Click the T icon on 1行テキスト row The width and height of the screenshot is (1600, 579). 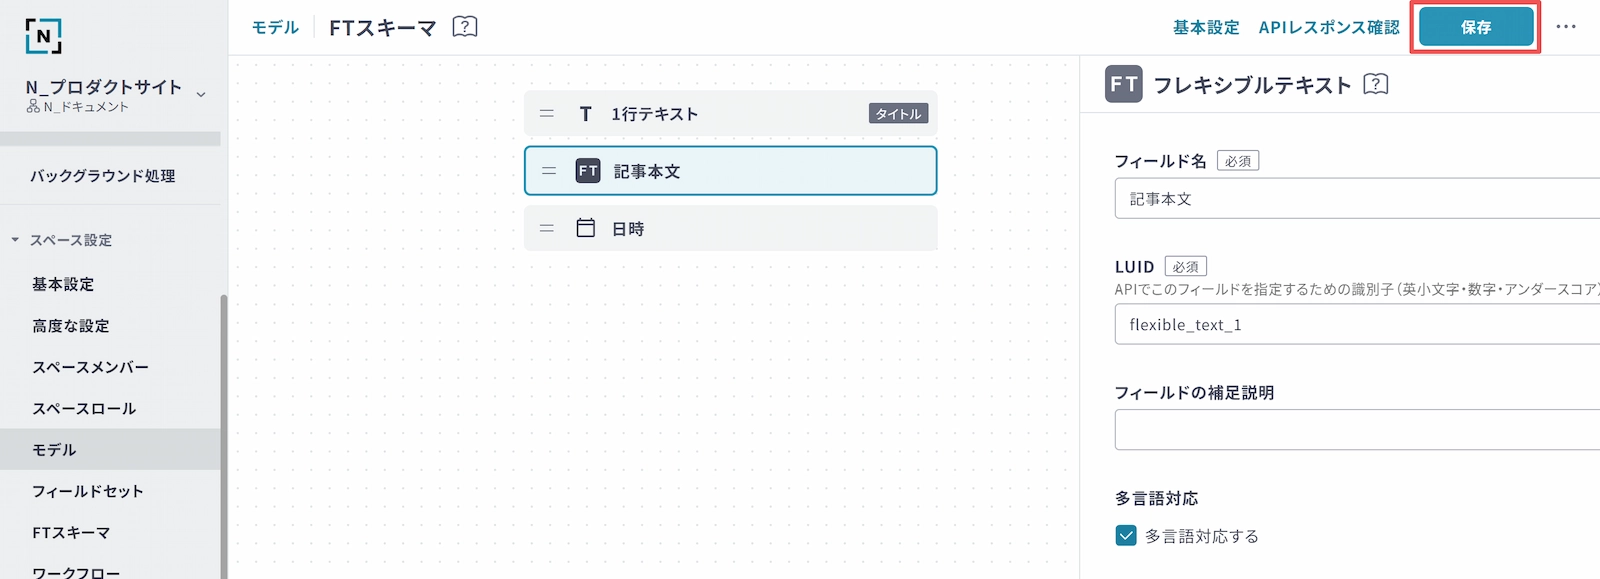pos(586,114)
